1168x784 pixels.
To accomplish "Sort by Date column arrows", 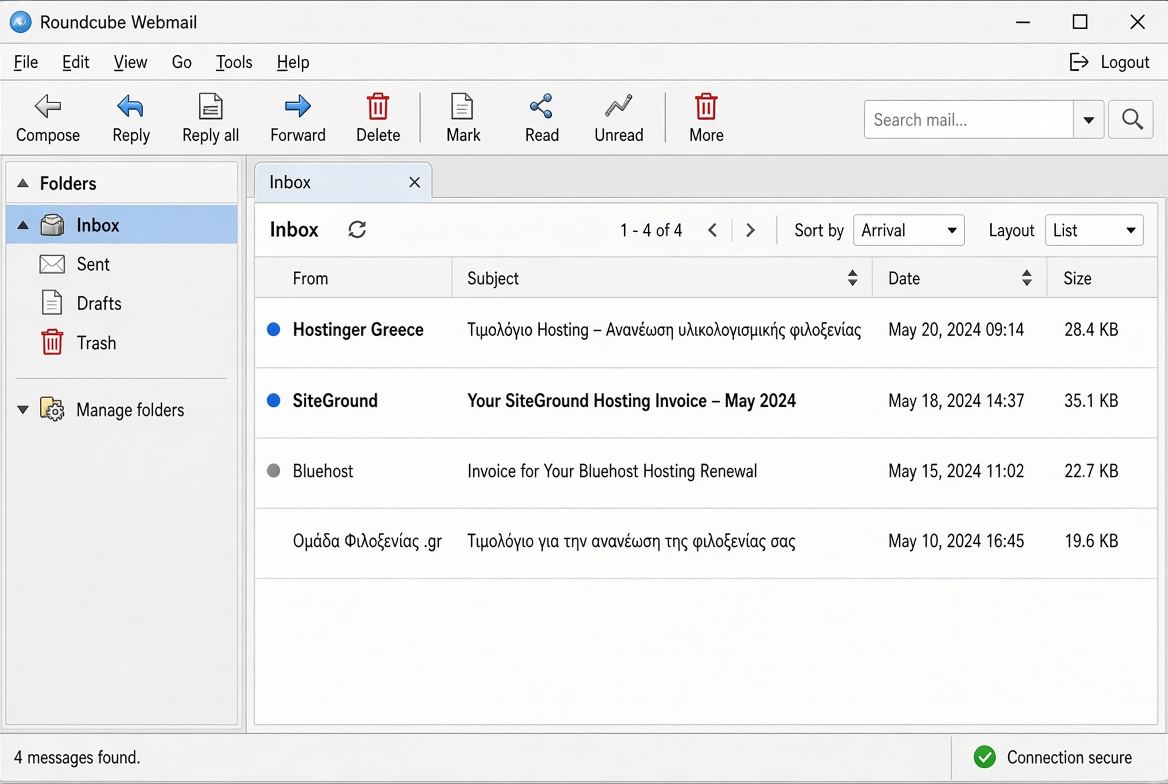I will pyautogui.click(x=1026, y=278).
